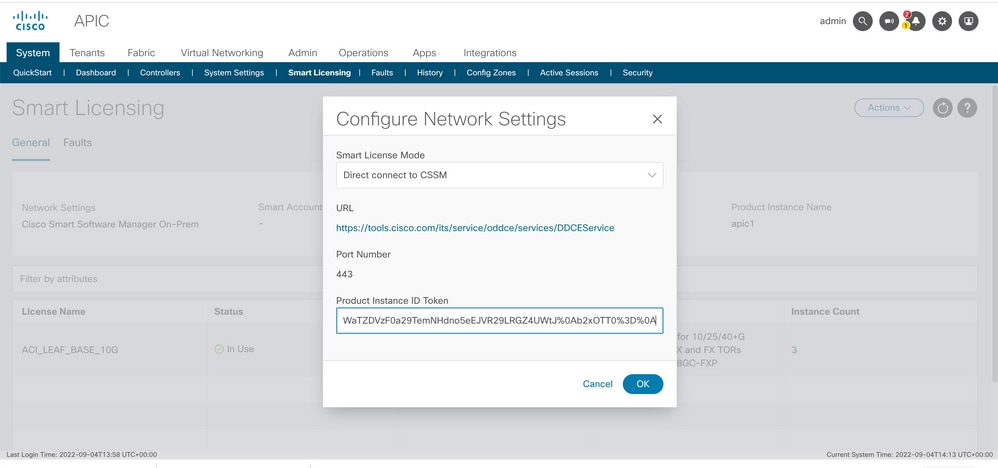Open the alerts bell icon
The height and width of the screenshot is (468, 998).
point(915,21)
